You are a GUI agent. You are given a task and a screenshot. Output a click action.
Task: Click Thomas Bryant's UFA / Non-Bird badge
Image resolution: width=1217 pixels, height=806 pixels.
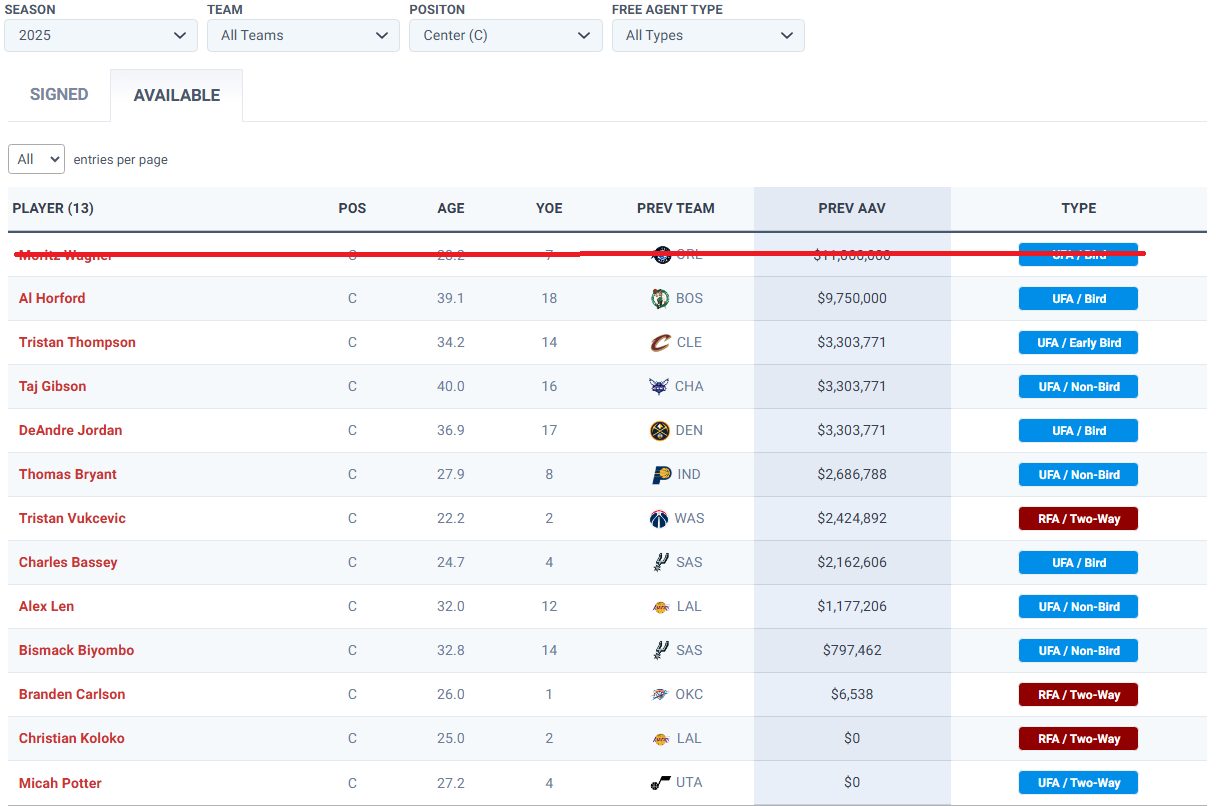click(x=1078, y=474)
